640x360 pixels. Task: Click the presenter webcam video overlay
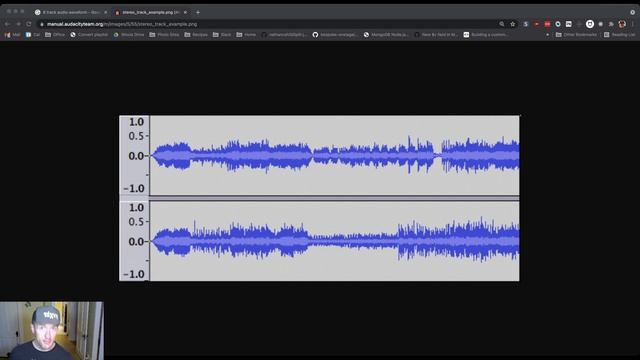click(x=52, y=331)
